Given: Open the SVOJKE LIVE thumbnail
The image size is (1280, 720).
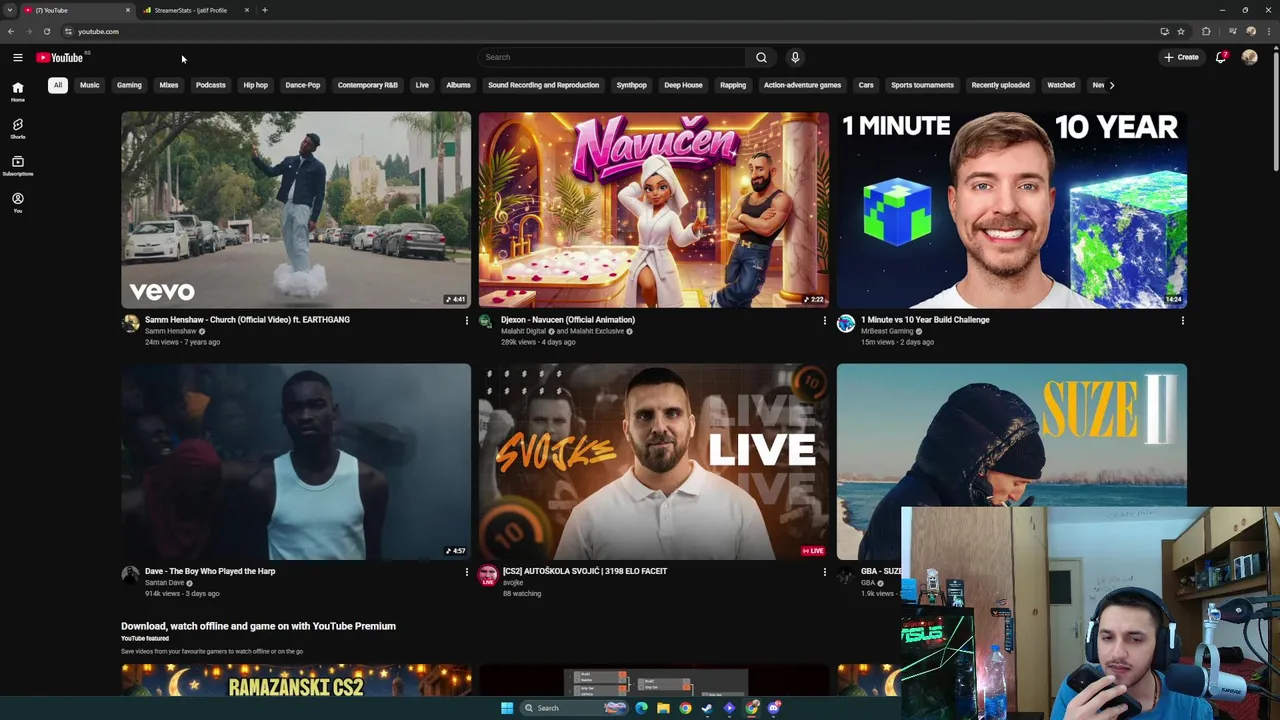Looking at the screenshot, I should (x=654, y=461).
